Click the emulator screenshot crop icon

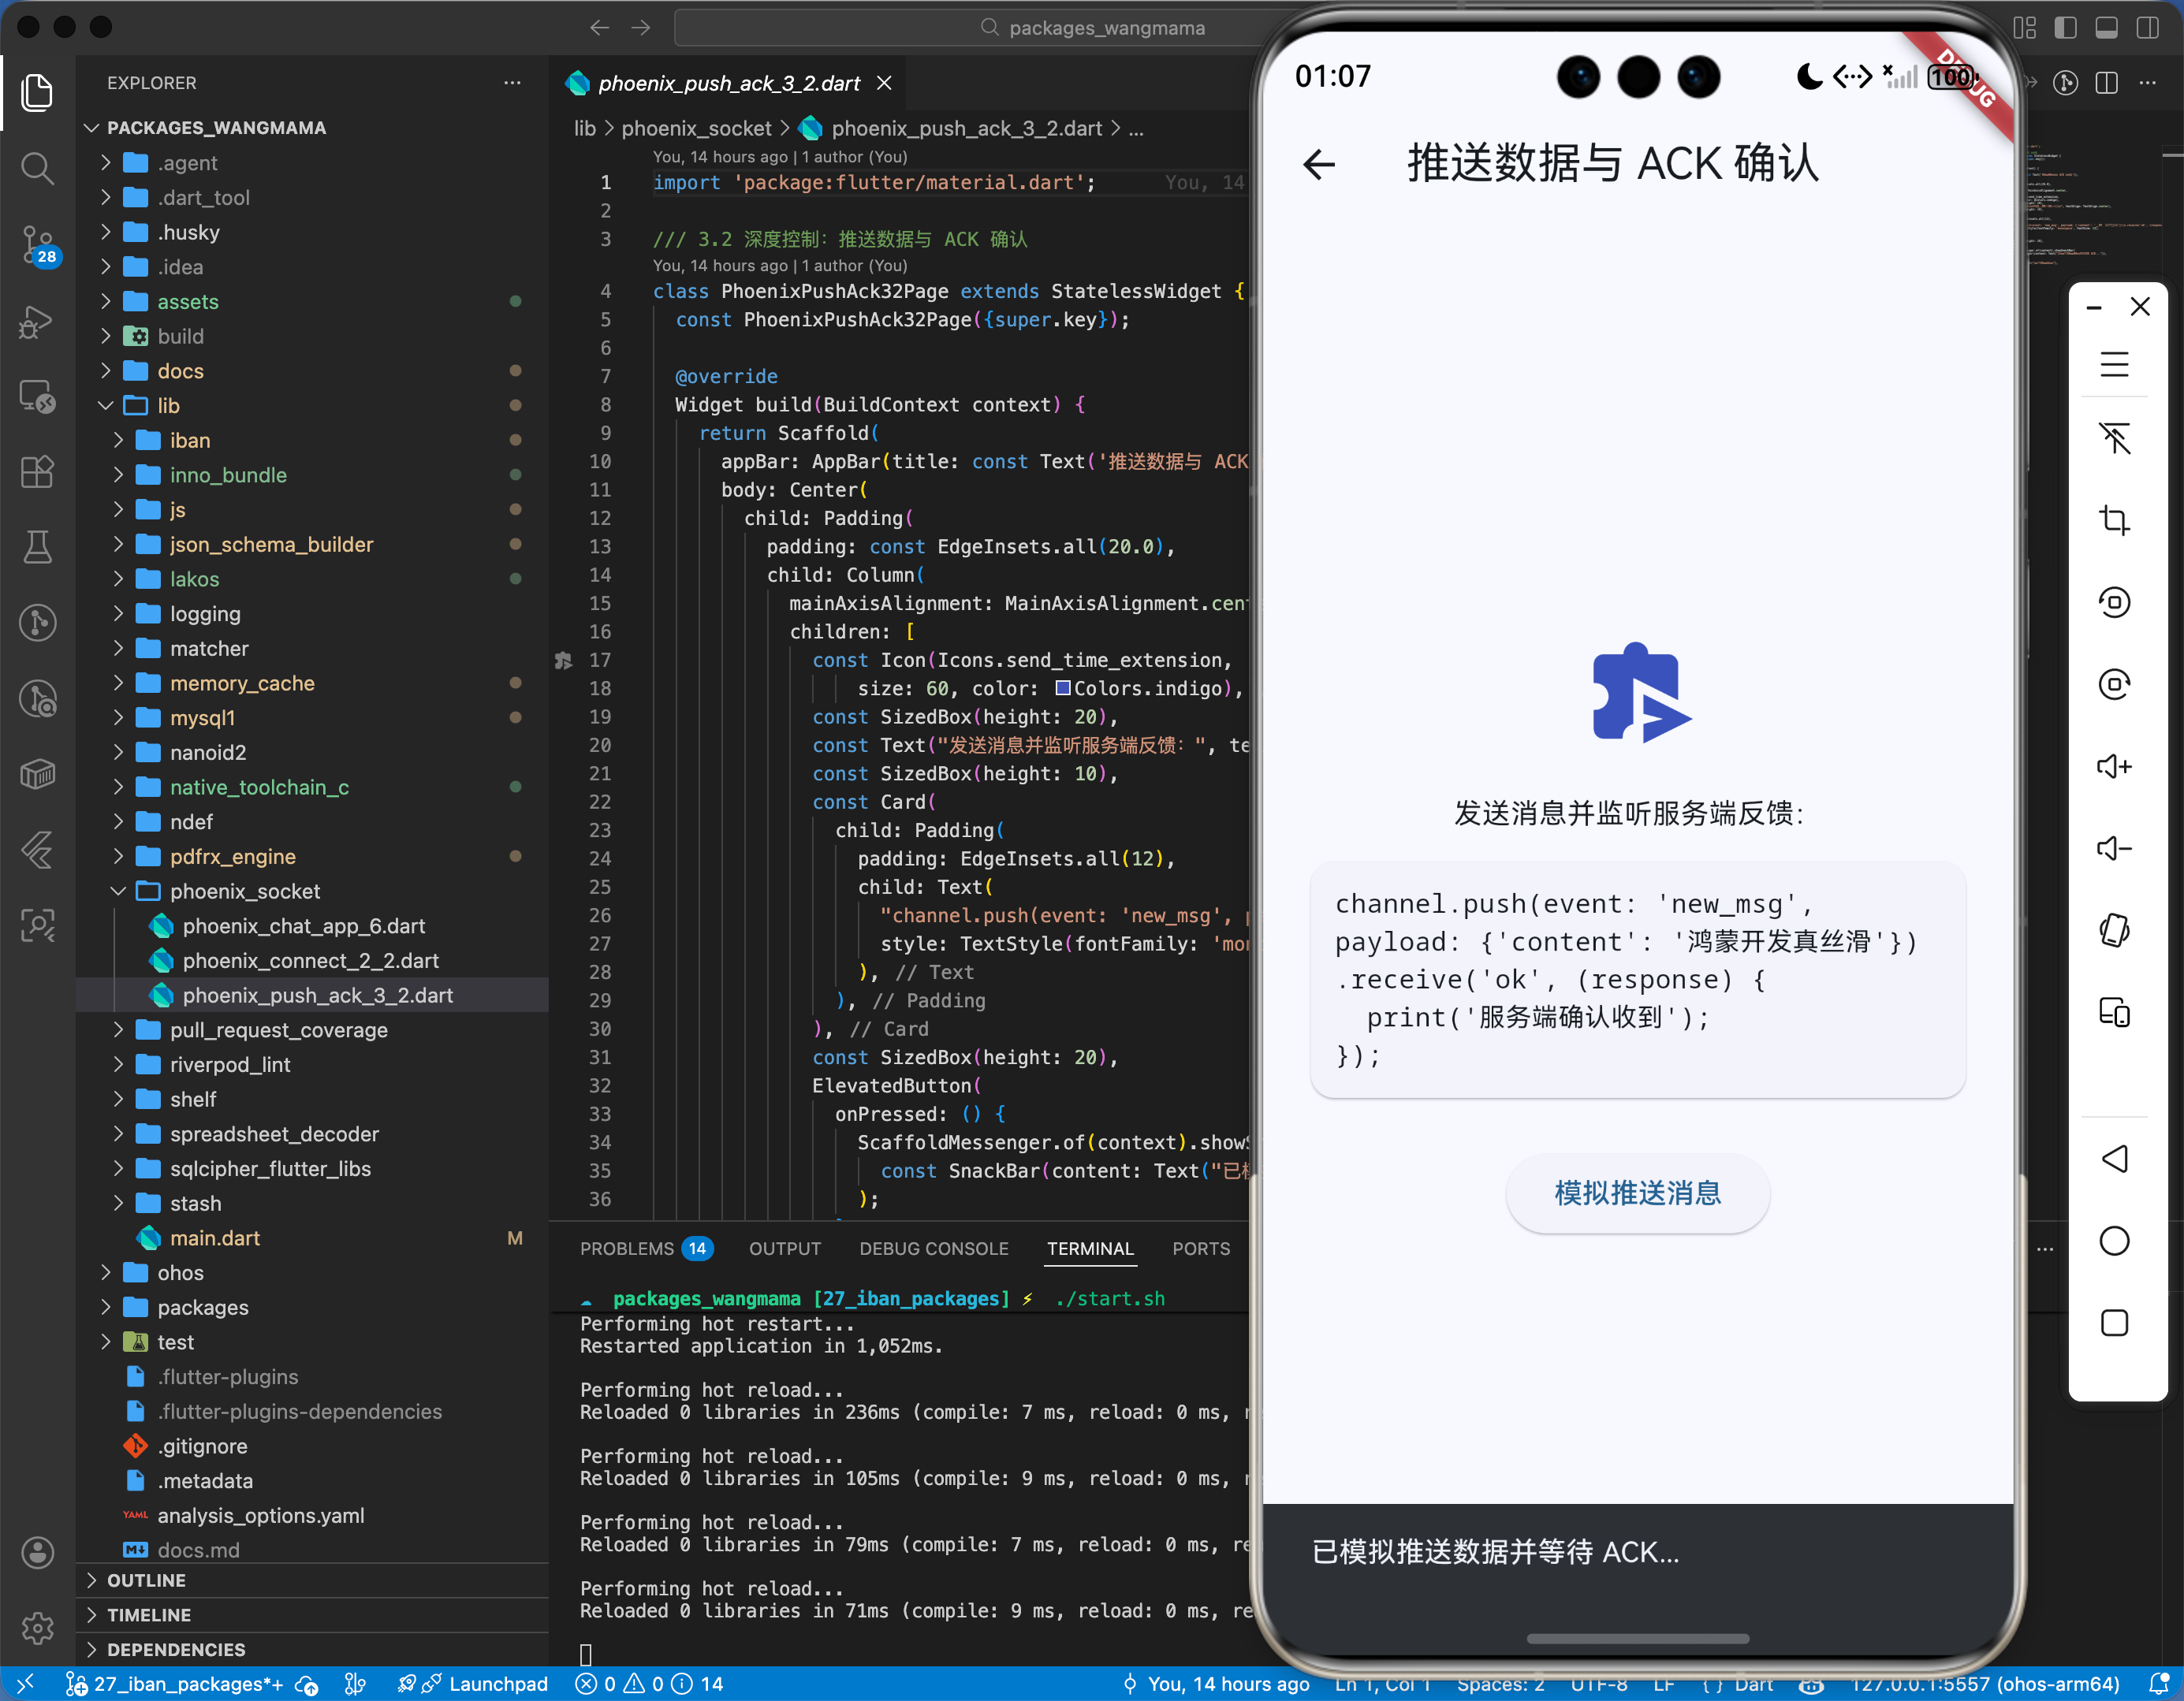tap(2113, 520)
